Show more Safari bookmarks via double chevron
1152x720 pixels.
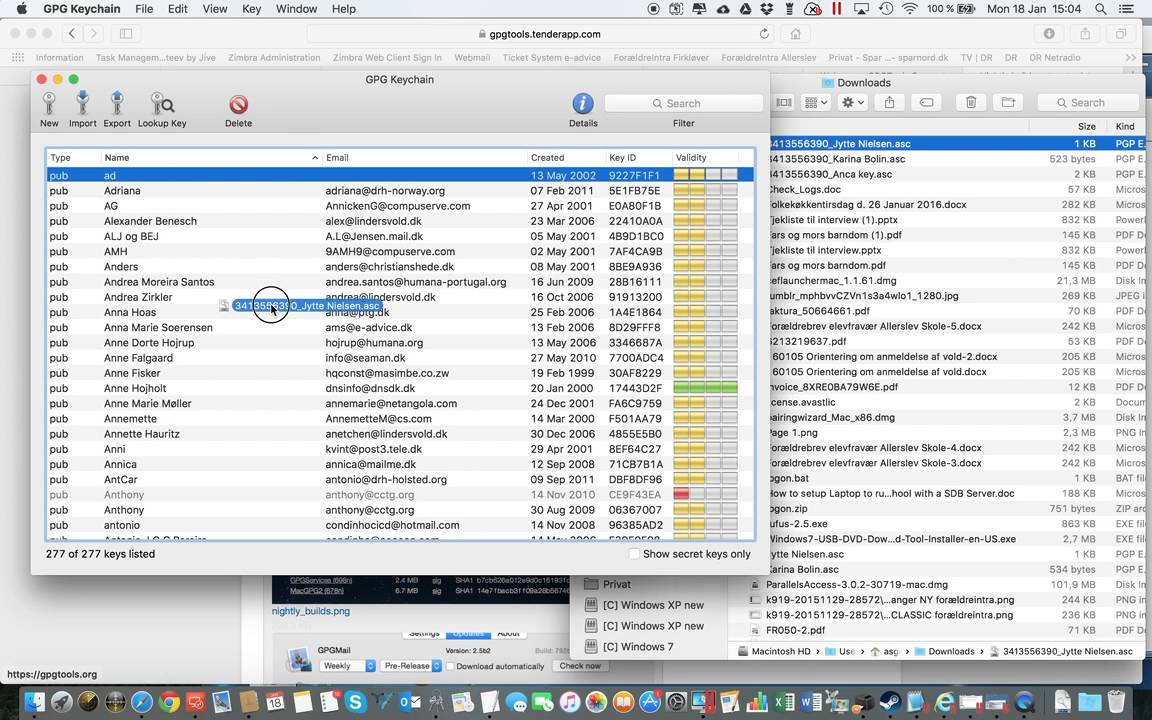1130,57
